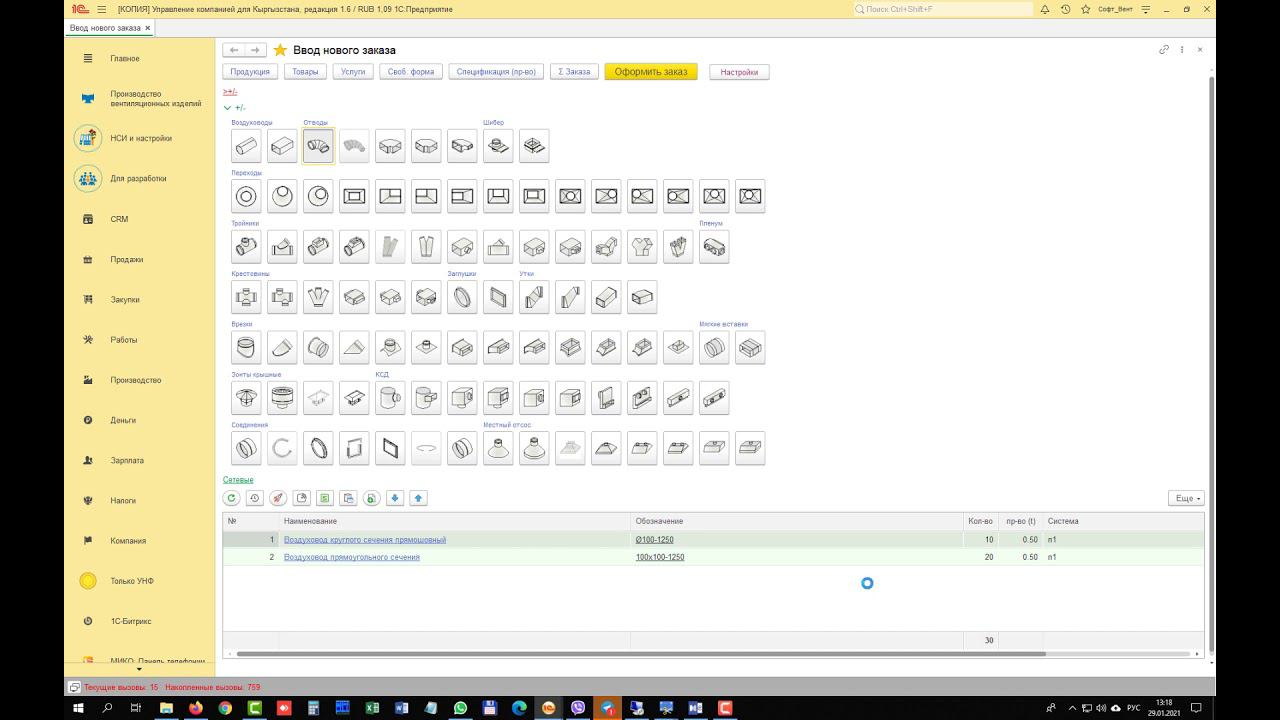Click the Σ Заказа button

(x=574, y=72)
